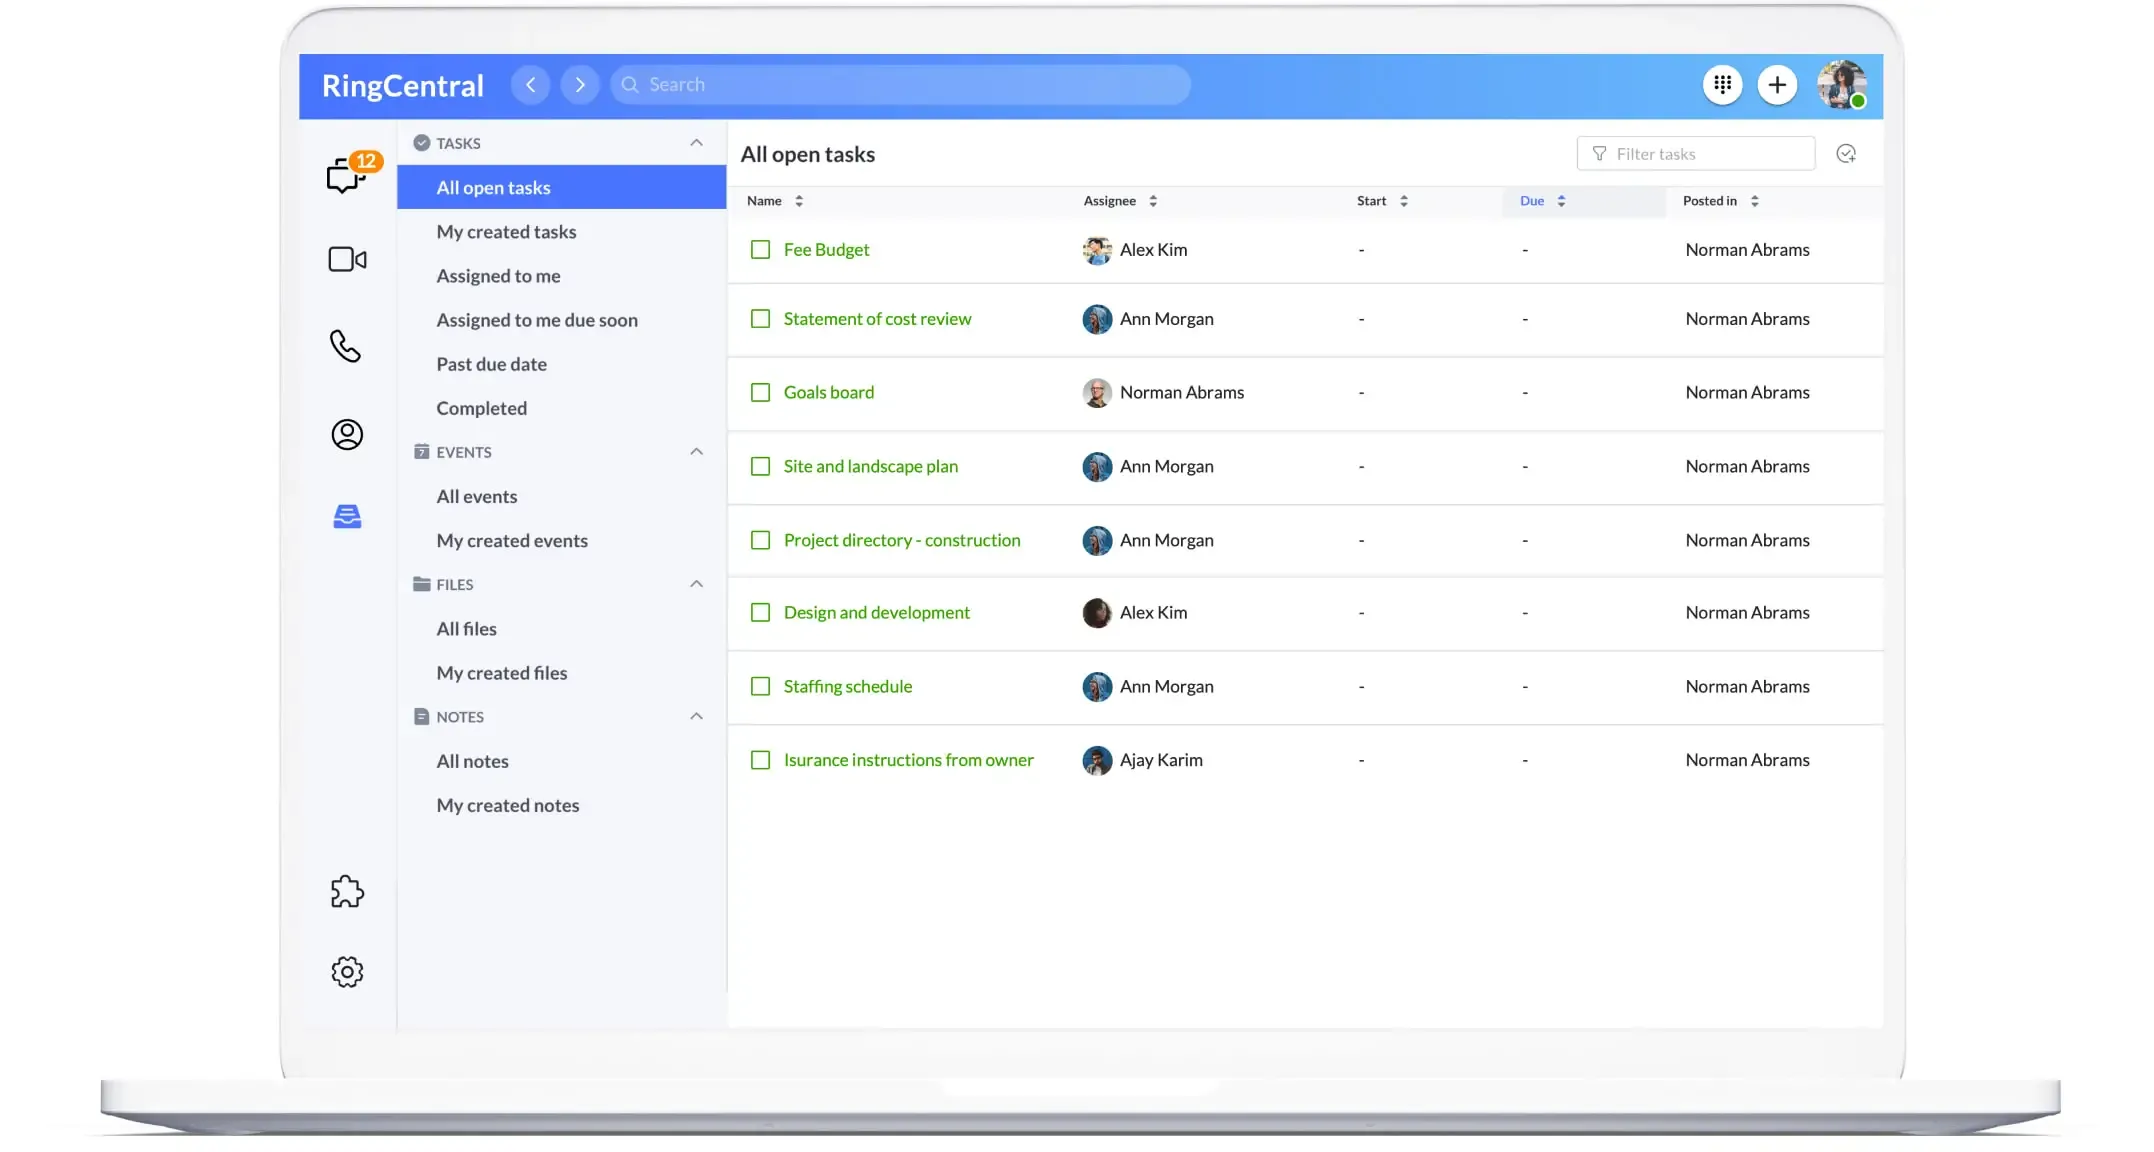Open the Settings gear icon
2154x1152 pixels.
pos(347,971)
